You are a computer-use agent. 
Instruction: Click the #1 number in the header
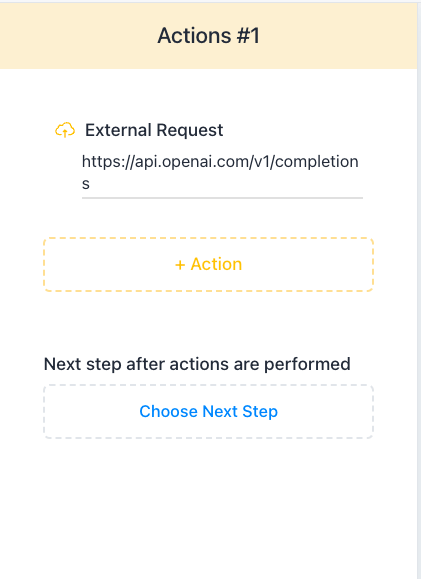coord(248,35)
